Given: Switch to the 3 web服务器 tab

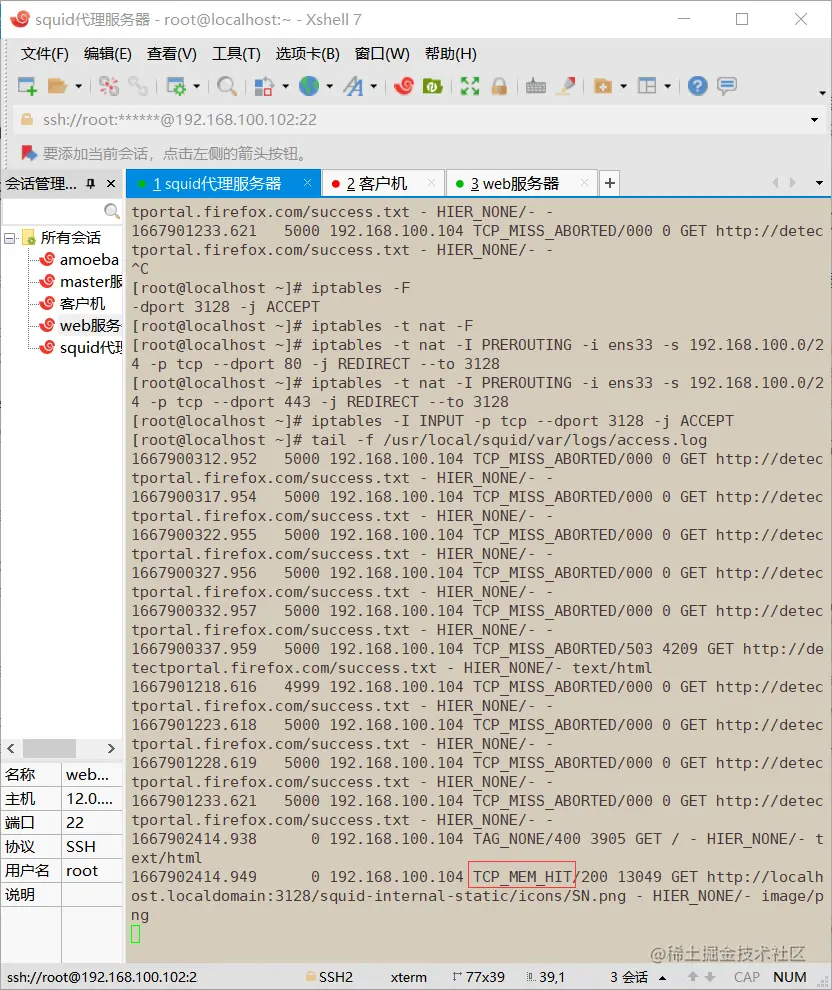Looking at the screenshot, I should [x=521, y=184].
